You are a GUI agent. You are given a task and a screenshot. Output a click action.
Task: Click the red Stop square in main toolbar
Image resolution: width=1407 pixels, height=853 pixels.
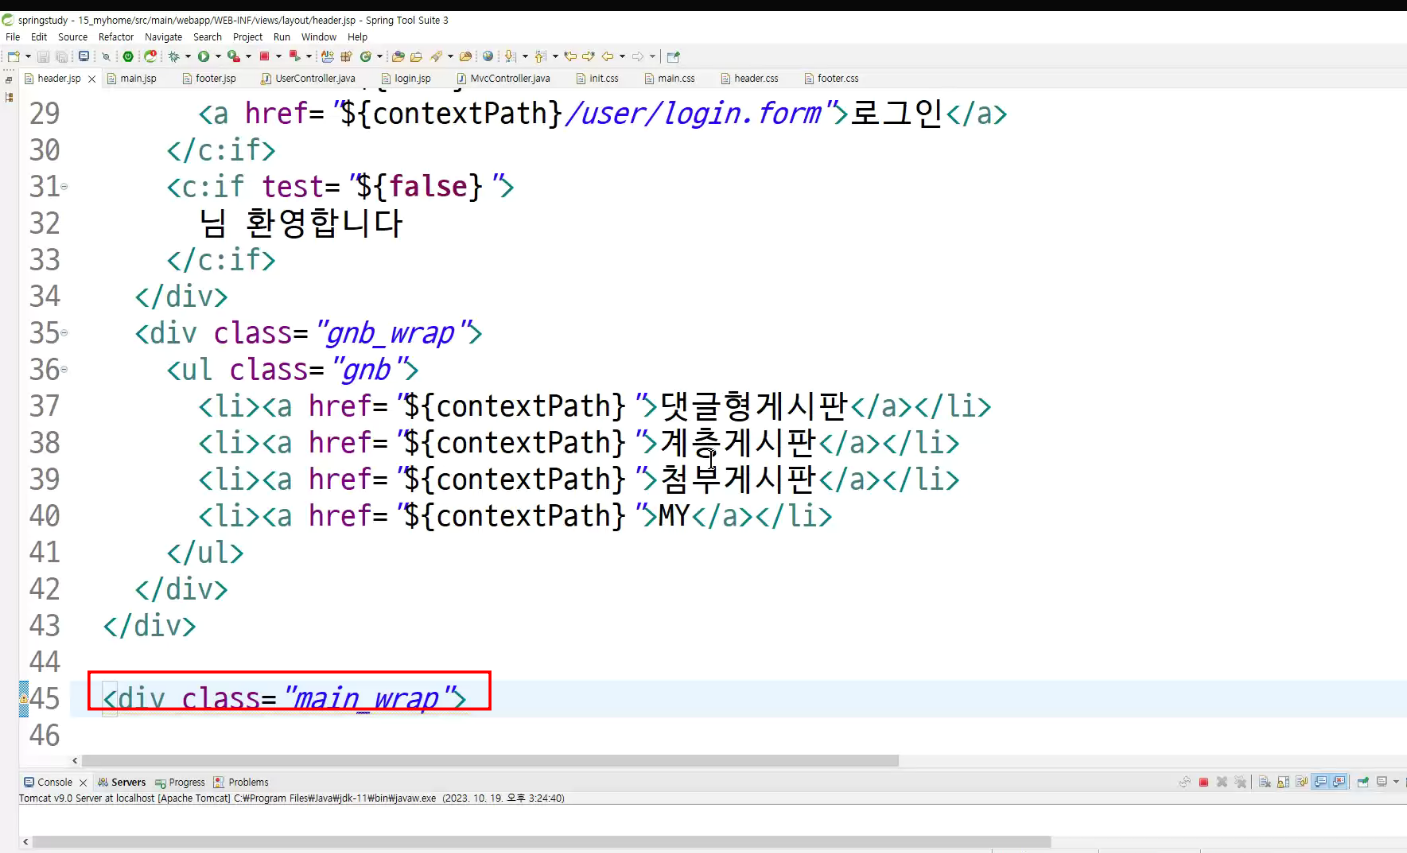[x=264, y=56]
